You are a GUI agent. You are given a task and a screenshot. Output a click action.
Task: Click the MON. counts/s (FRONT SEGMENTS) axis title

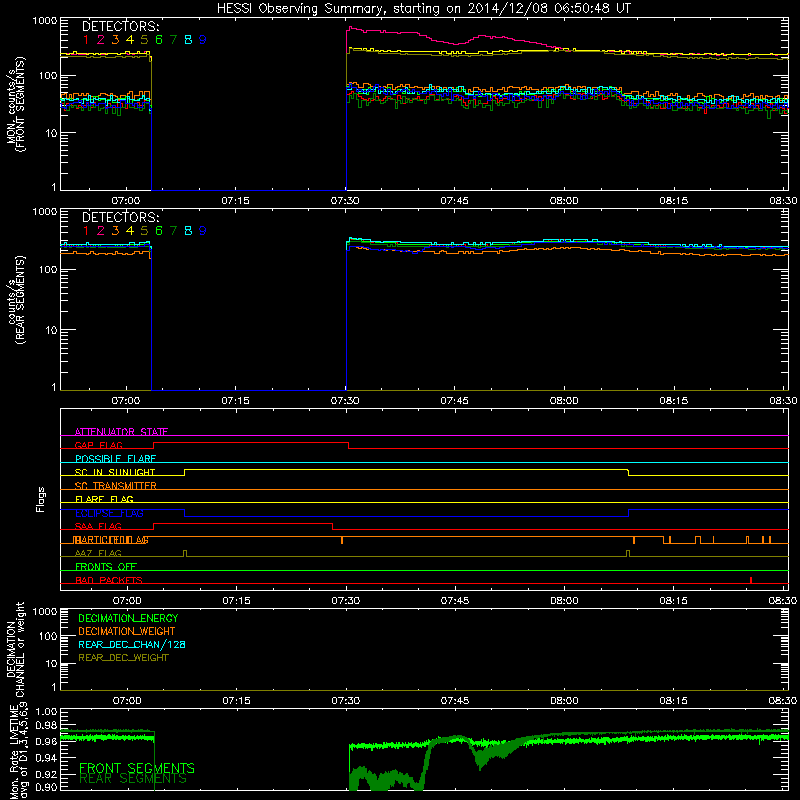tap(16, 105)
